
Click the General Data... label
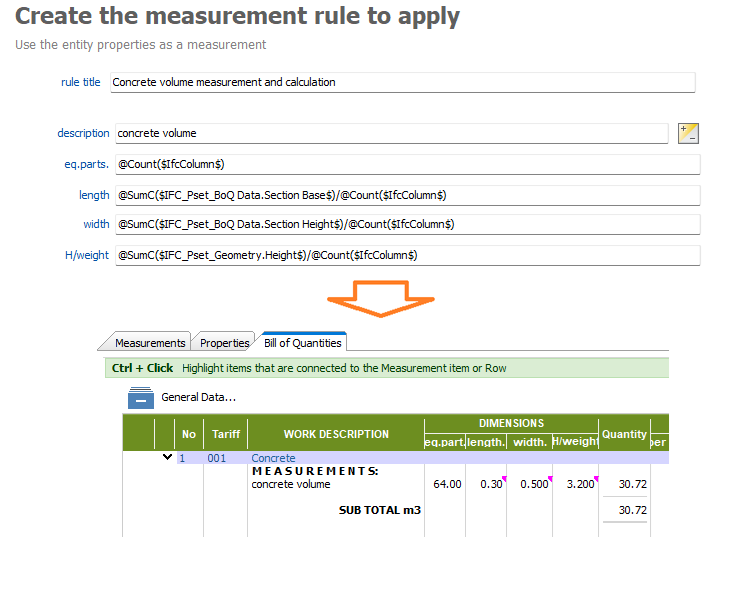(x=198, y=398)
